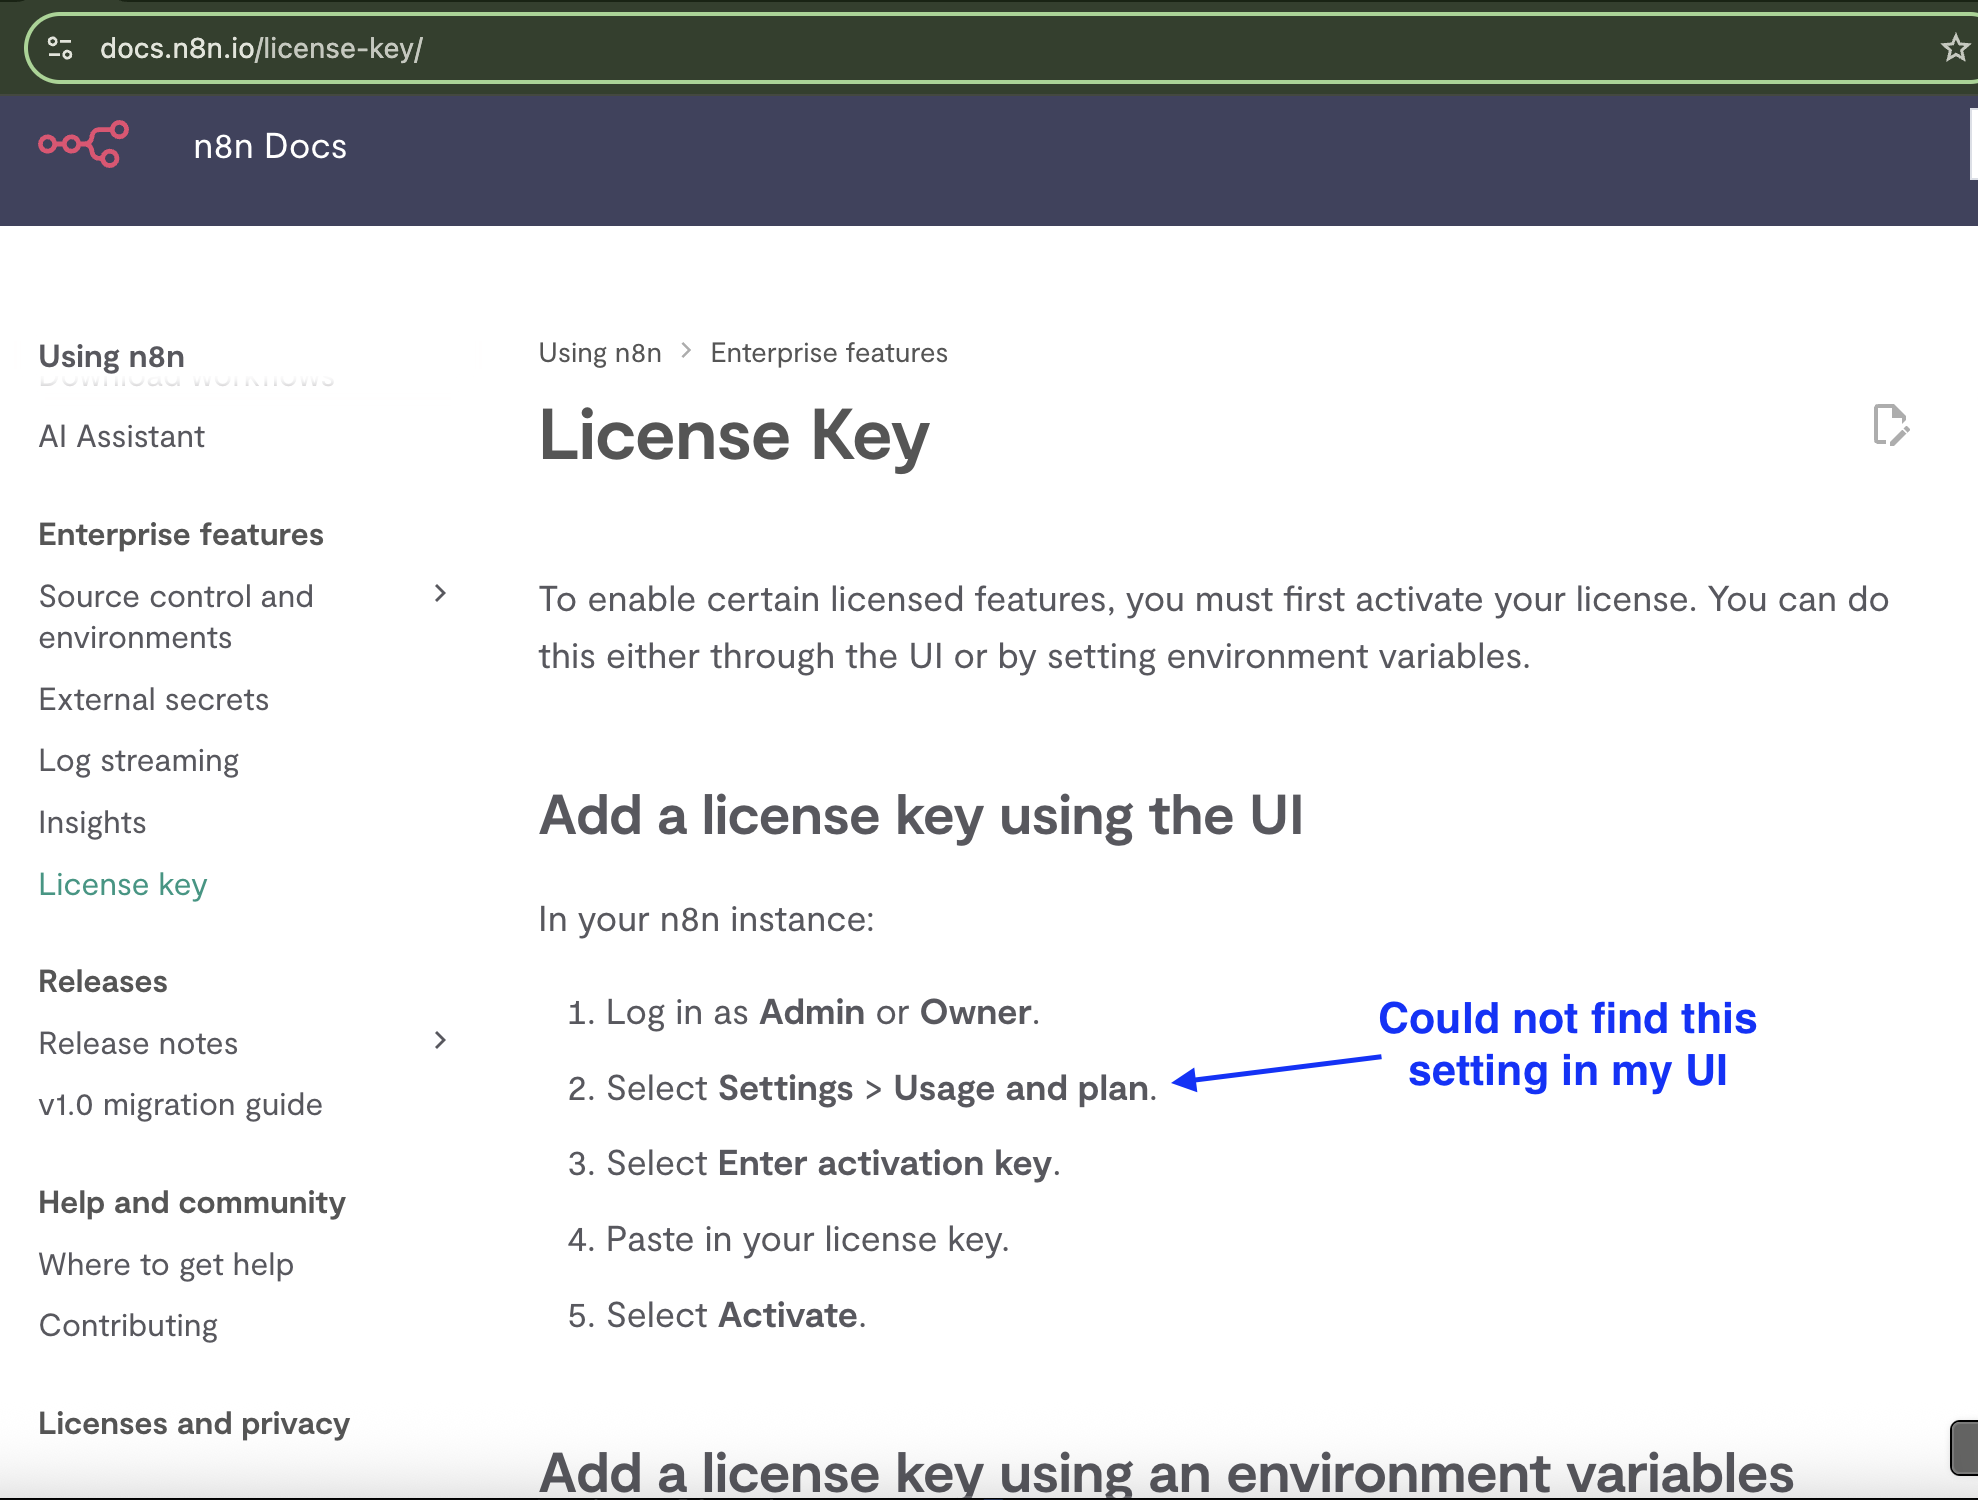This screenshot has width=1978, height=1500.
Task: Click the docs.n8n.io address bar URL
Action: coord(261,48)
